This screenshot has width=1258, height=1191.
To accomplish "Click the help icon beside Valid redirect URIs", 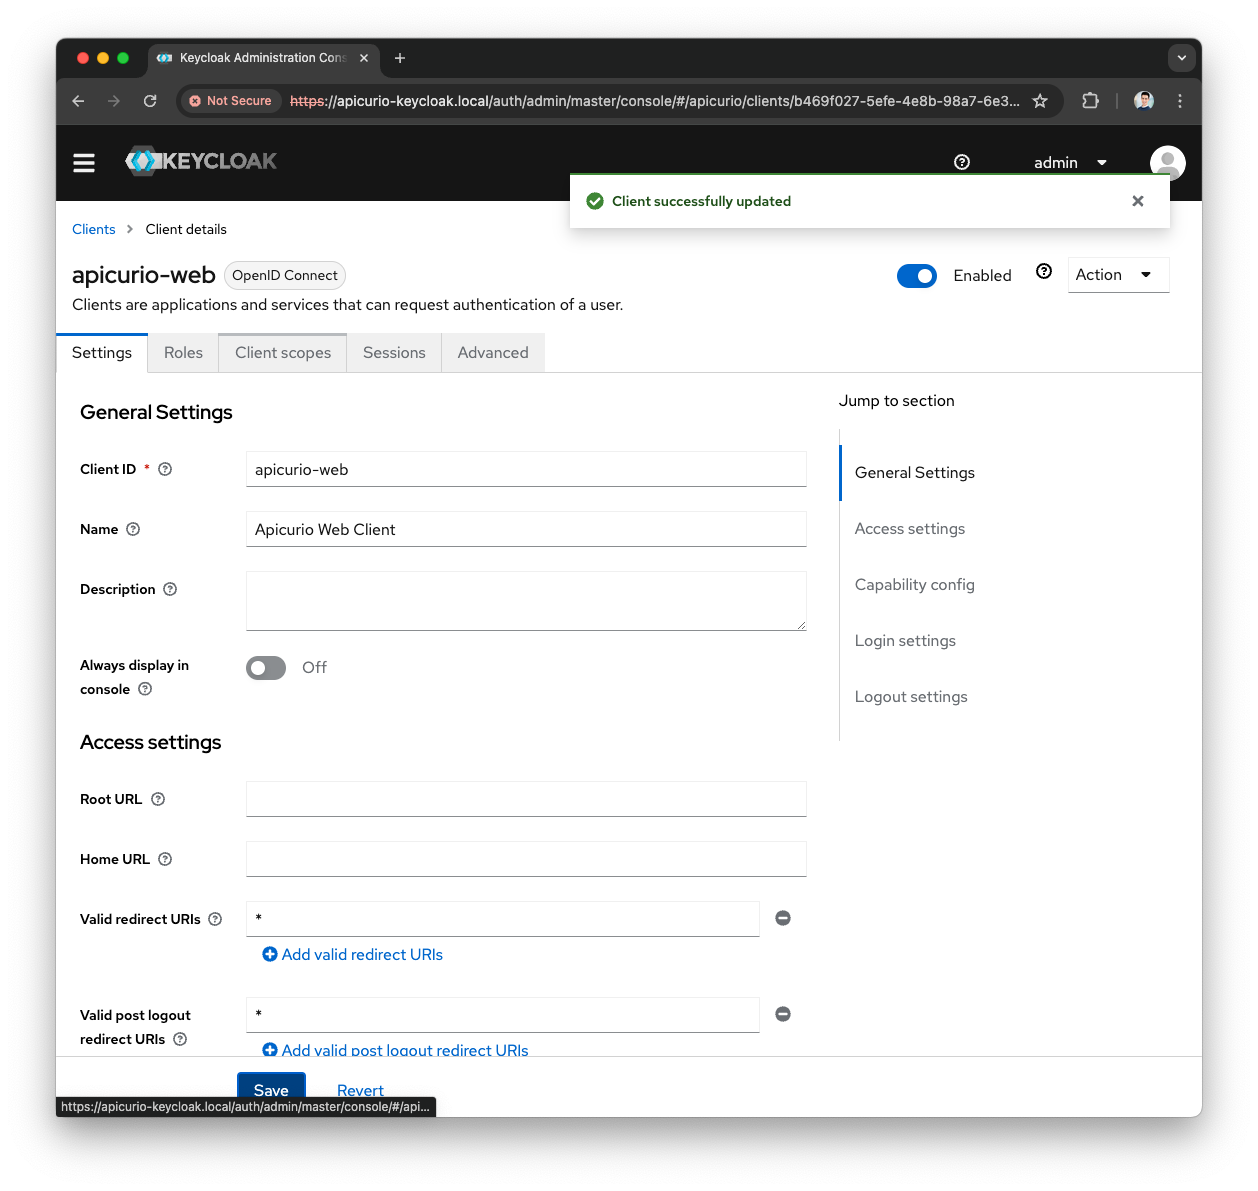I will click(x=216, y=918).
